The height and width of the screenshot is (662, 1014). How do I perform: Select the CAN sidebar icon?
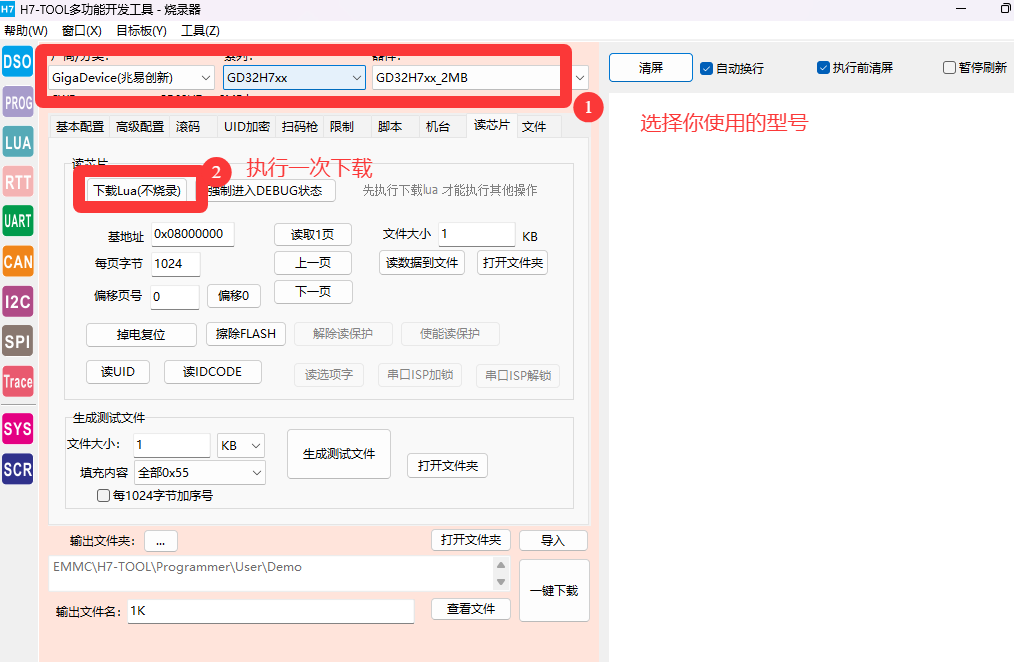[x=17, y=261]
